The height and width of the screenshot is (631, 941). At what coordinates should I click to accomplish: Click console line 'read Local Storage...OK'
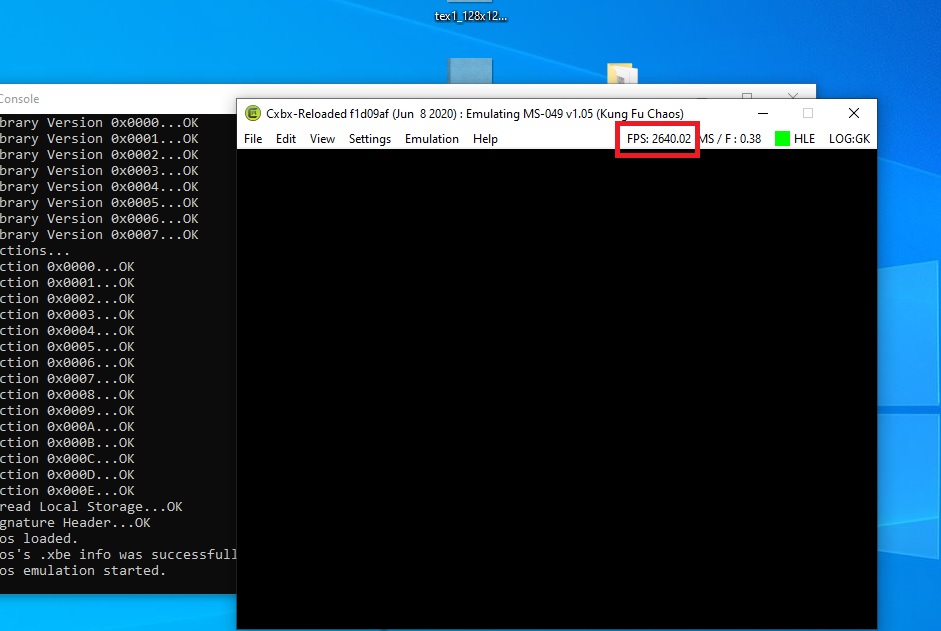pyautogui.click(x=91, y=507)
